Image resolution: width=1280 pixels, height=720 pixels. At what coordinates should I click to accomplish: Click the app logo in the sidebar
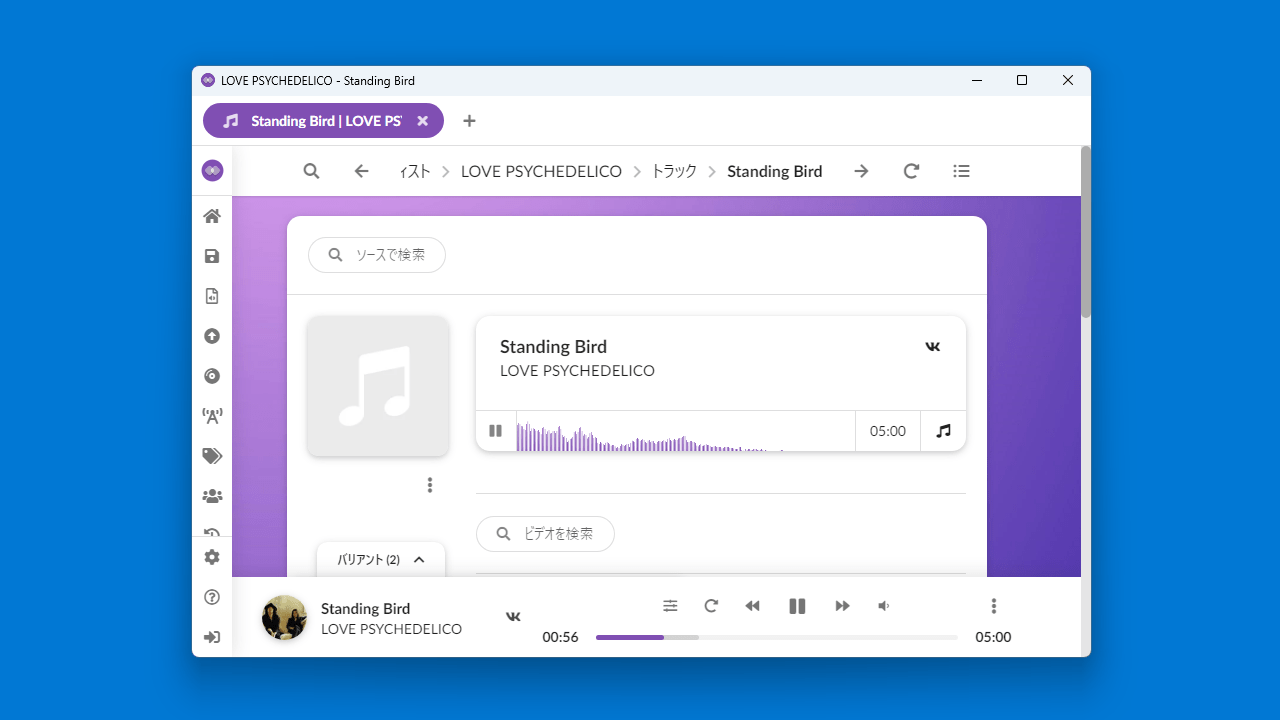[212, 170]
